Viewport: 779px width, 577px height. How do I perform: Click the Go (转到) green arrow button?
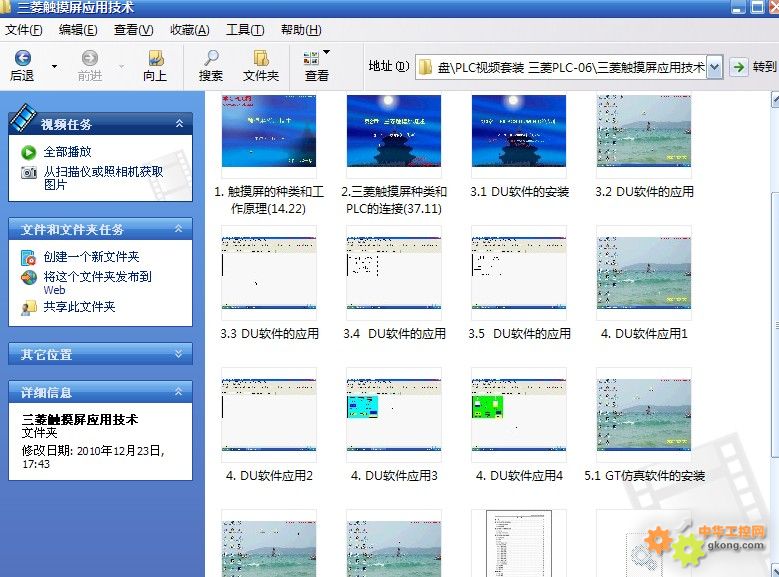tap(739, 67)
